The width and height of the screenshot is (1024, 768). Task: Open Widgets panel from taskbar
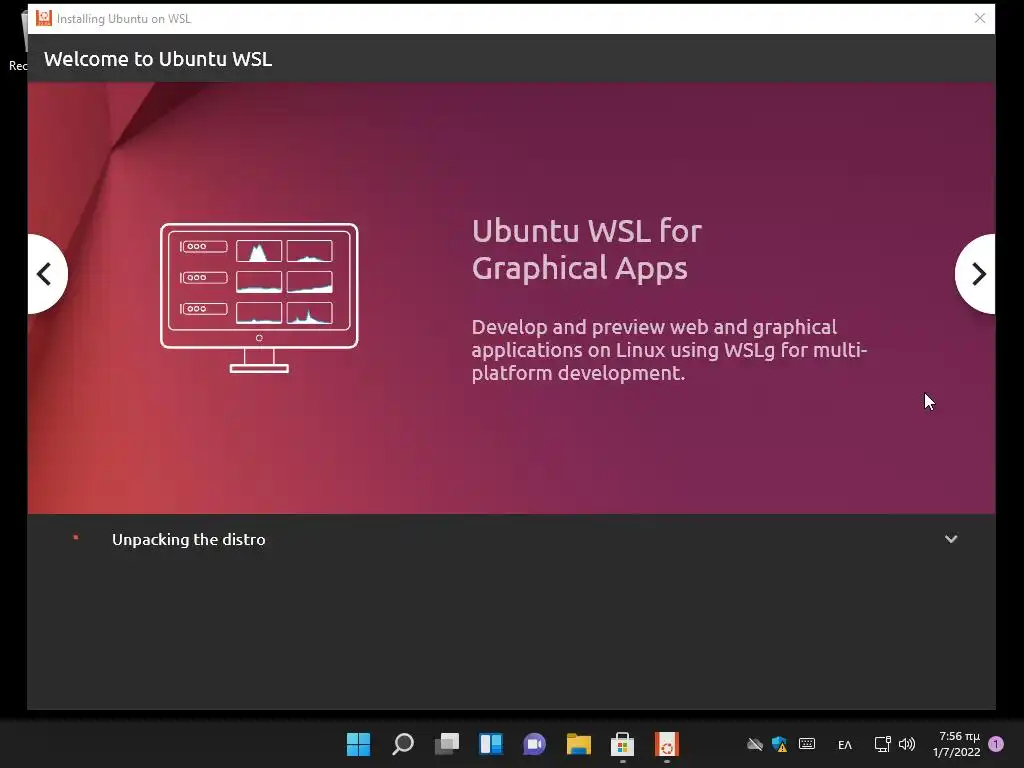(490, 744)
